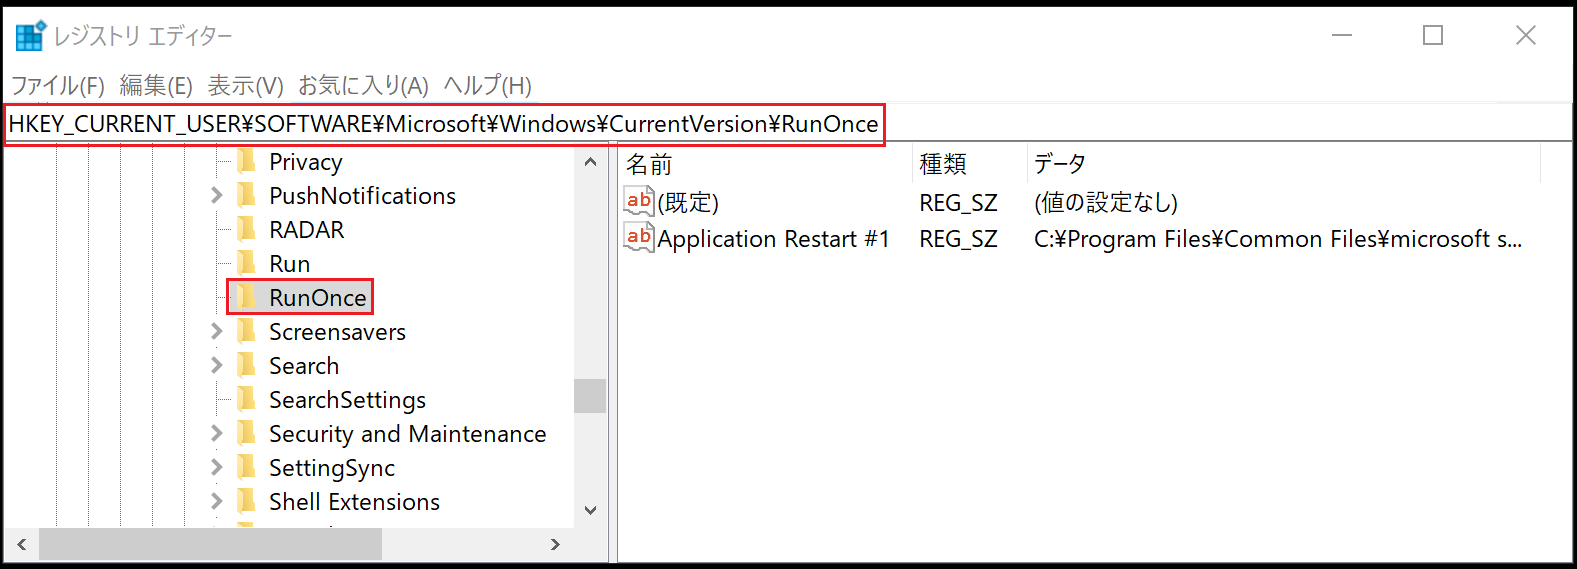Click REG_SZ type of (既定) row
This screenshot has width=1577, height=569.
pos(958,203)
